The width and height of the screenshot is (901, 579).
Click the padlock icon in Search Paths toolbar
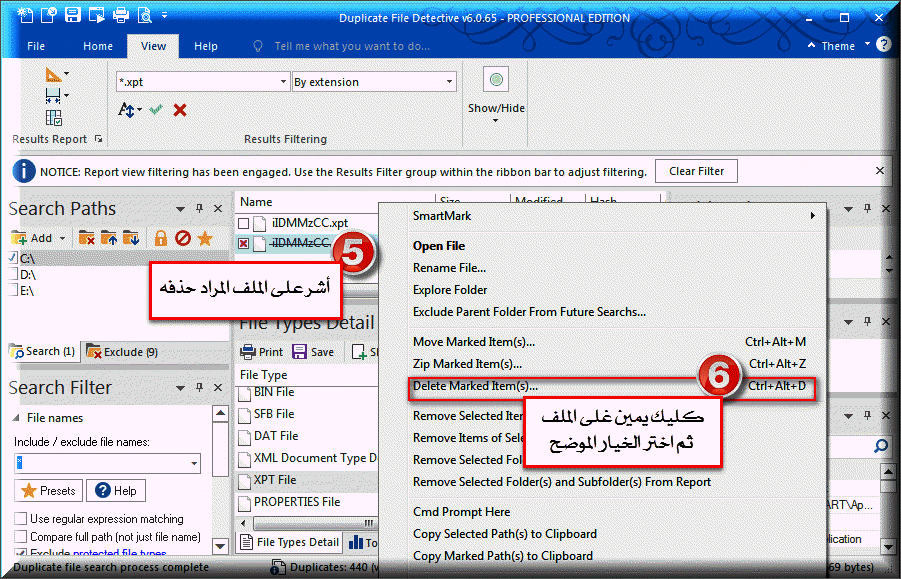pyautogui.click(x=161, y=238)
